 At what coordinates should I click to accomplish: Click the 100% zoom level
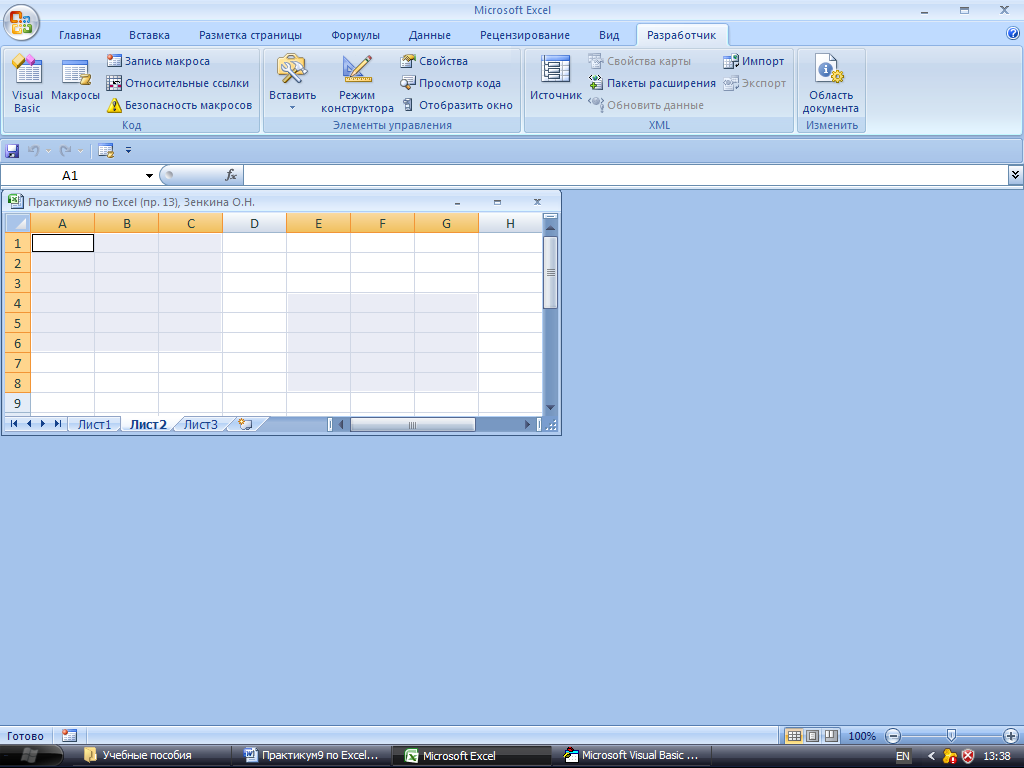click(x=862, y=736)
